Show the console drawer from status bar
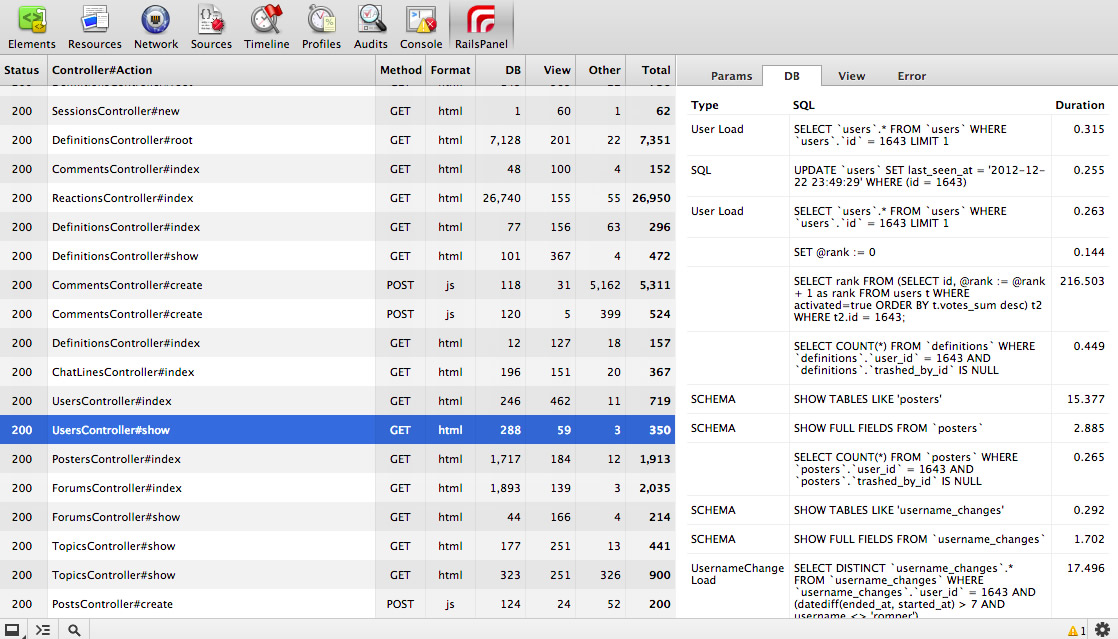 click(x=43, y=630)
